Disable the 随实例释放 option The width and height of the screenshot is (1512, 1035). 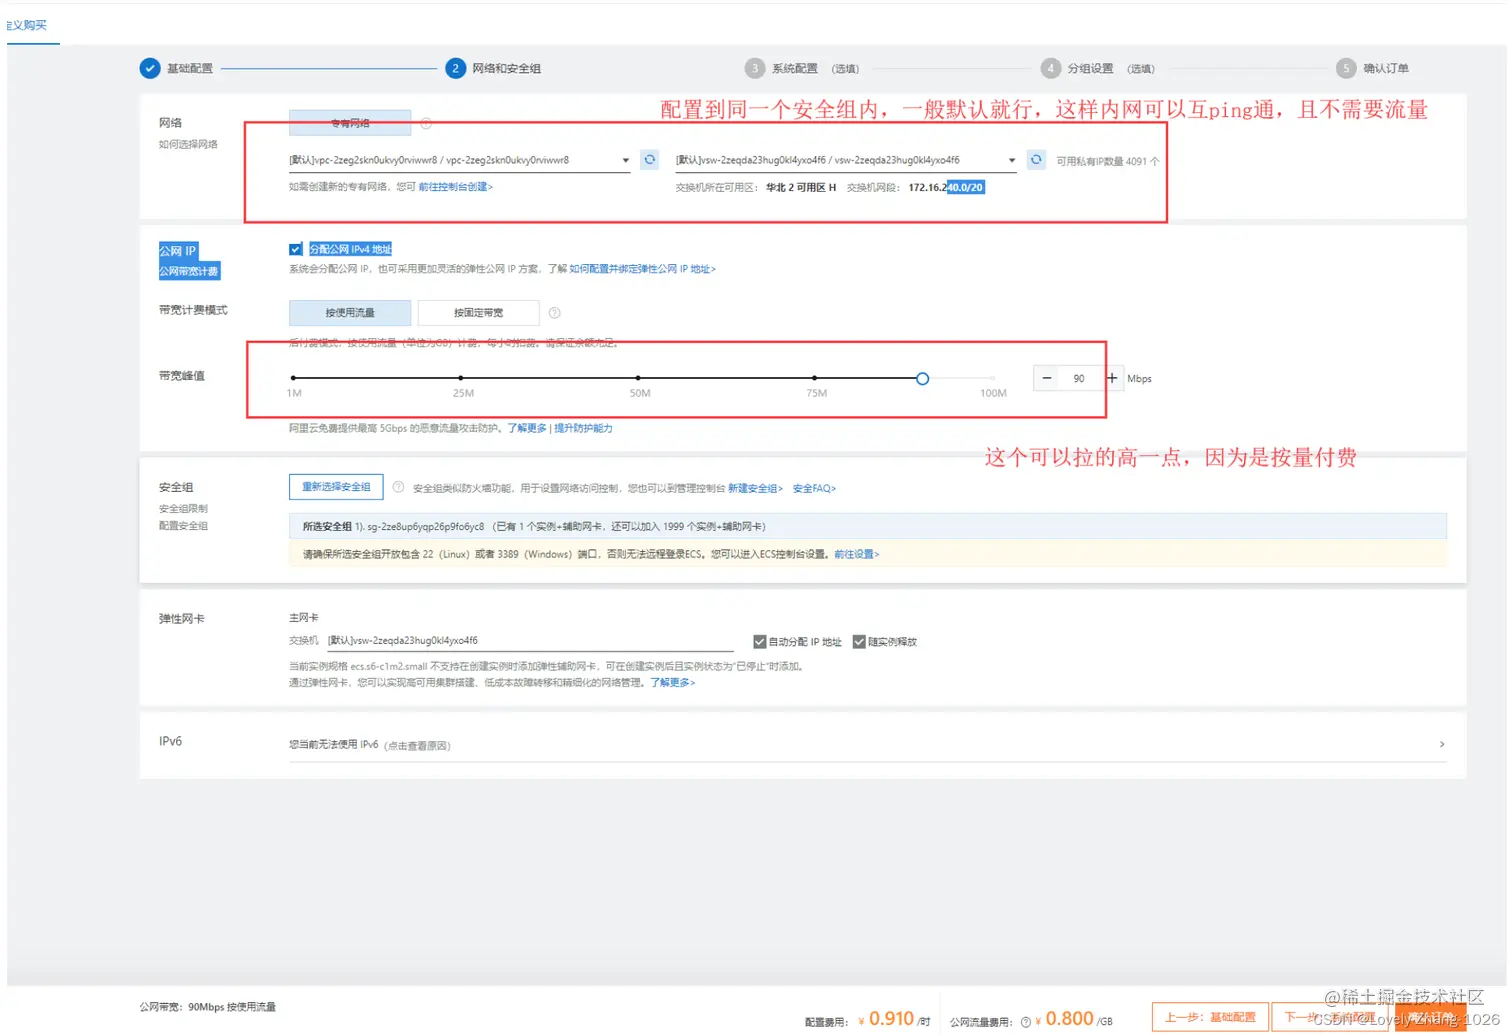tap(860, 641)
